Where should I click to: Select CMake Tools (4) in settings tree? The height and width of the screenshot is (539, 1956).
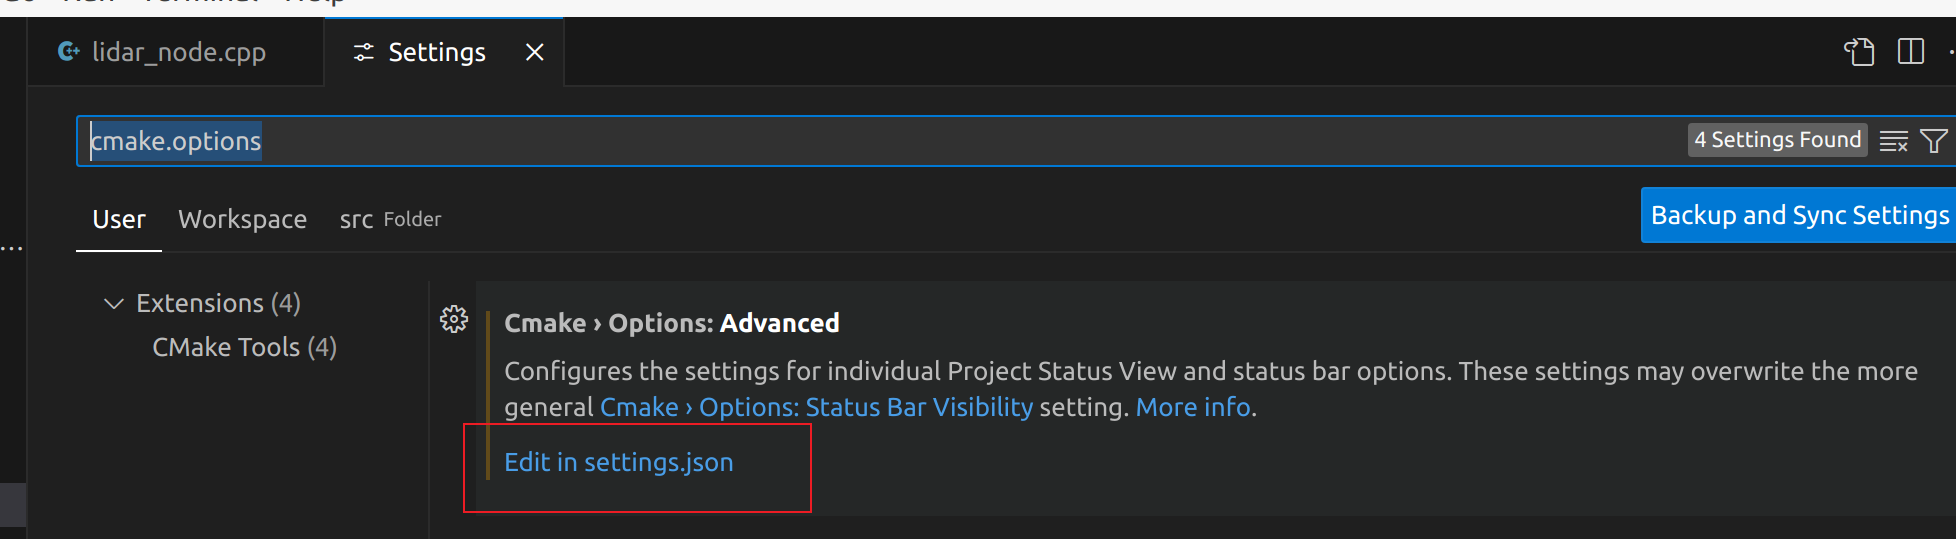point(244,347)
